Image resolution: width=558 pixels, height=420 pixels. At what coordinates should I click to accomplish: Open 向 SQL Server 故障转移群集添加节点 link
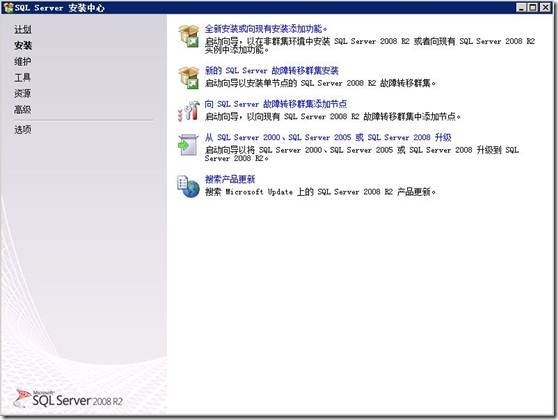click(276, 104)
